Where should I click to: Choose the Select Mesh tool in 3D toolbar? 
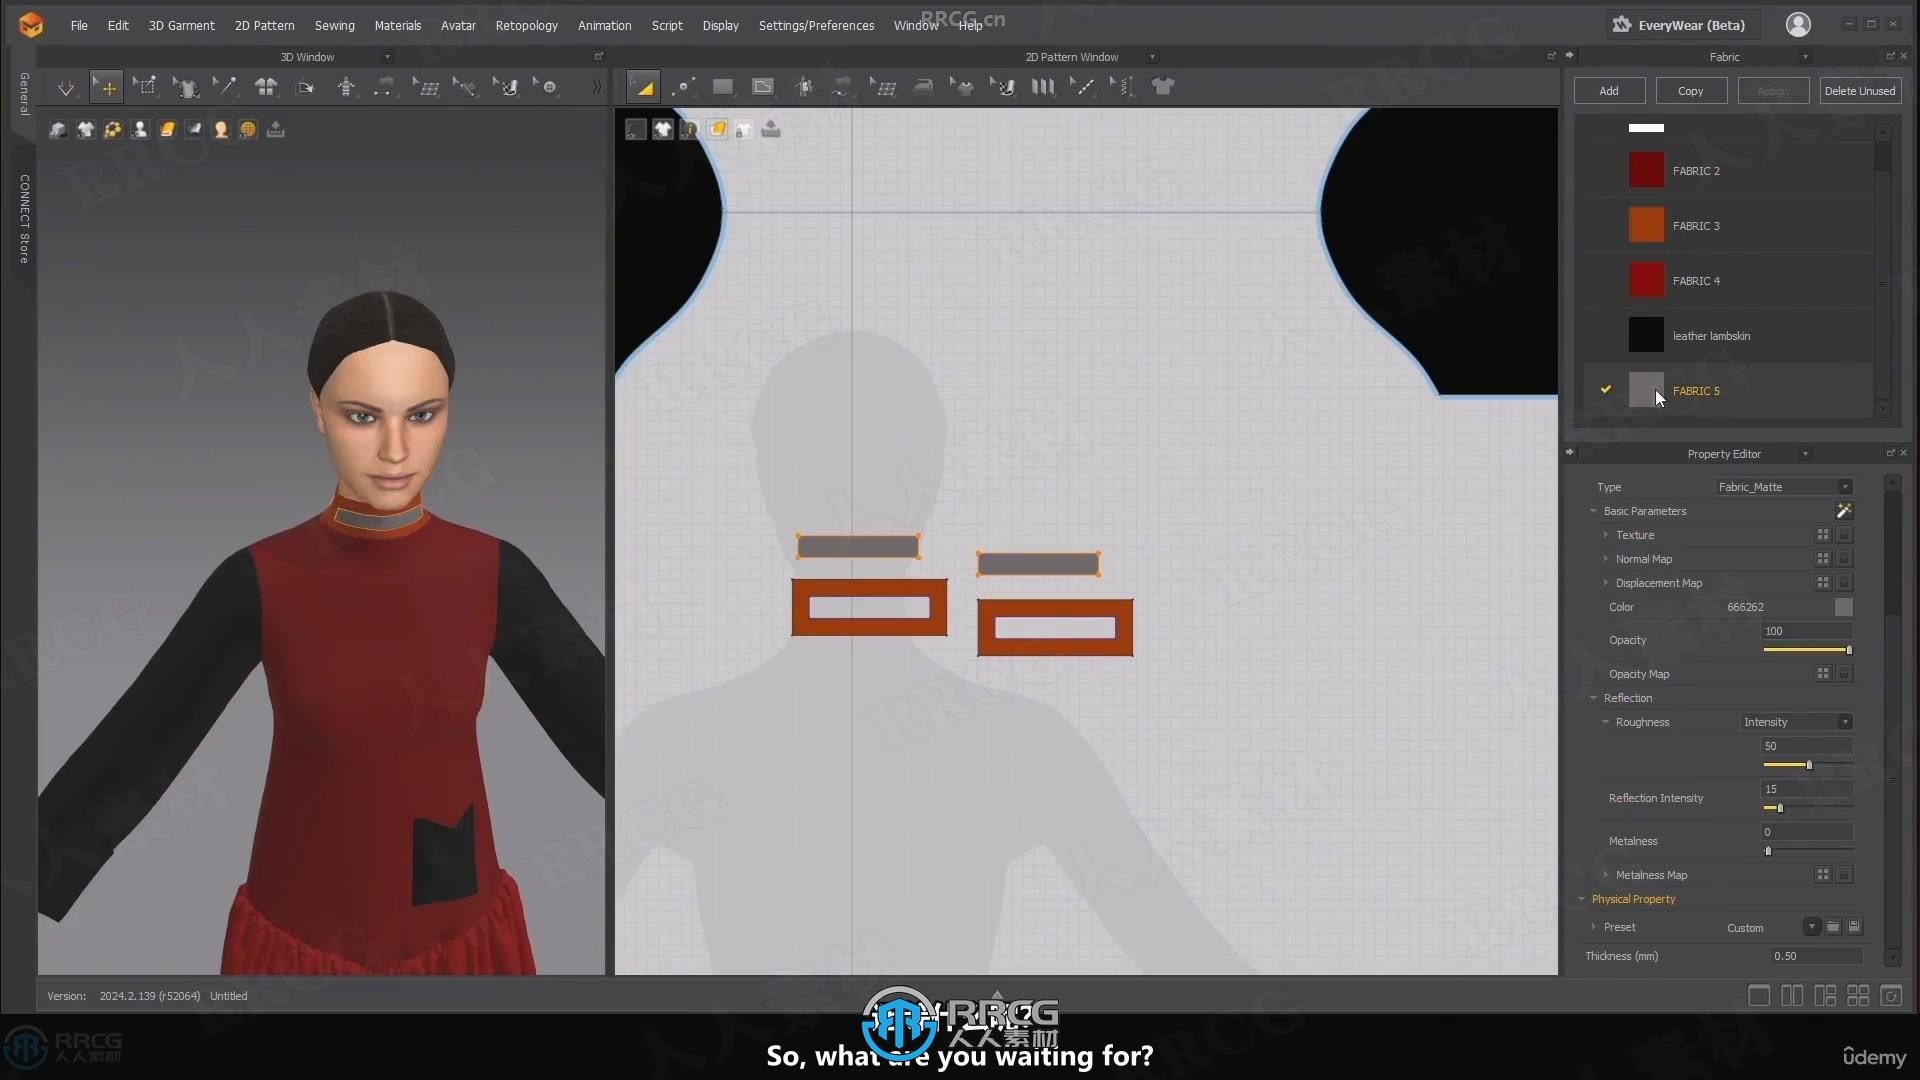click(146, 88)
